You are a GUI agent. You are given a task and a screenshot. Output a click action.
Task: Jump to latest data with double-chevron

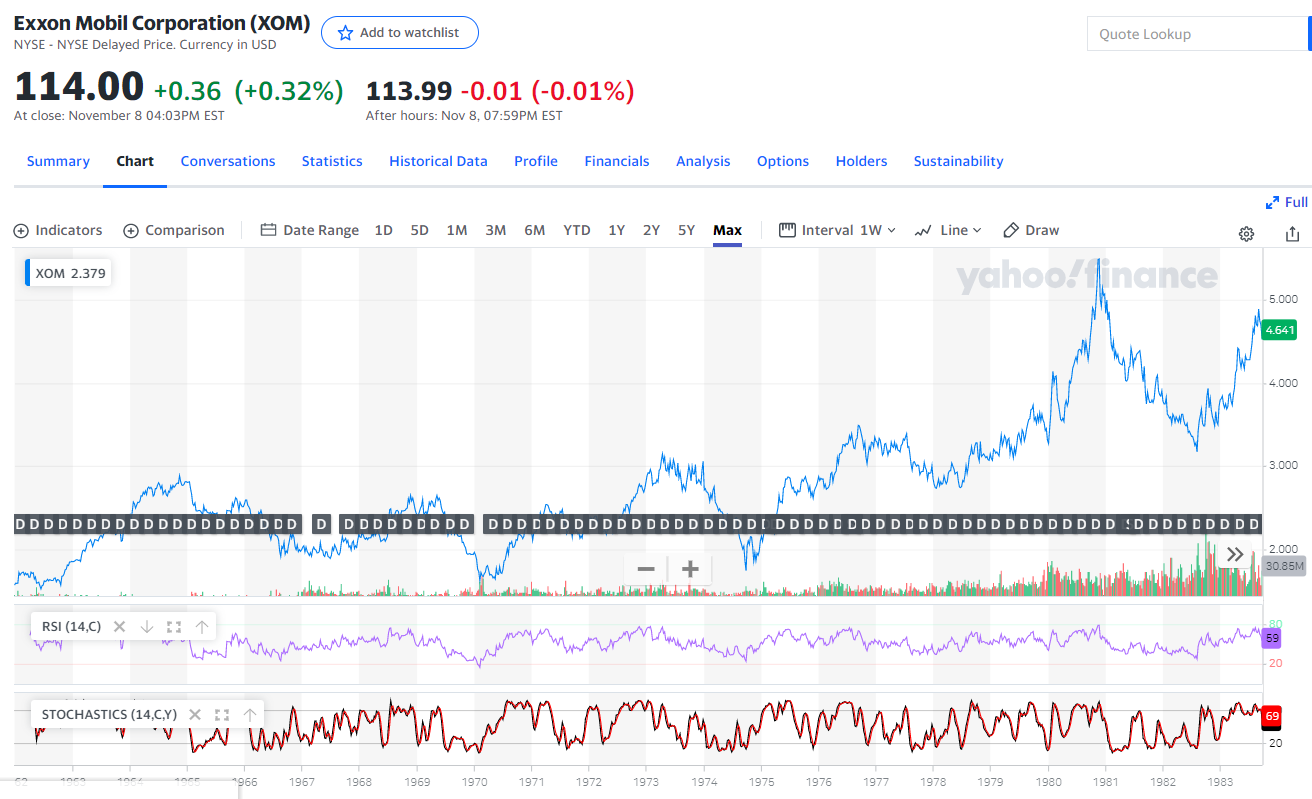tap(1235, 554)
